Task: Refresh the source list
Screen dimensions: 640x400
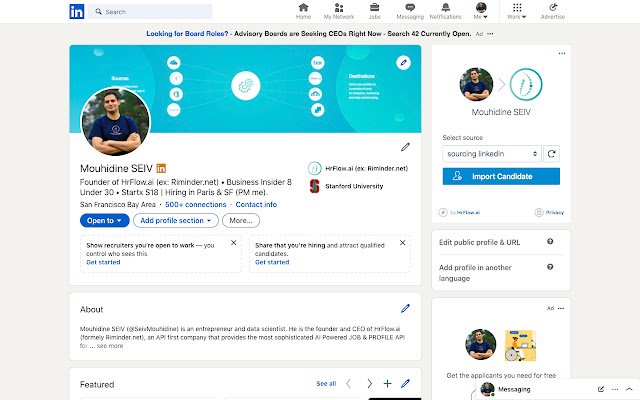Action: 551,154
